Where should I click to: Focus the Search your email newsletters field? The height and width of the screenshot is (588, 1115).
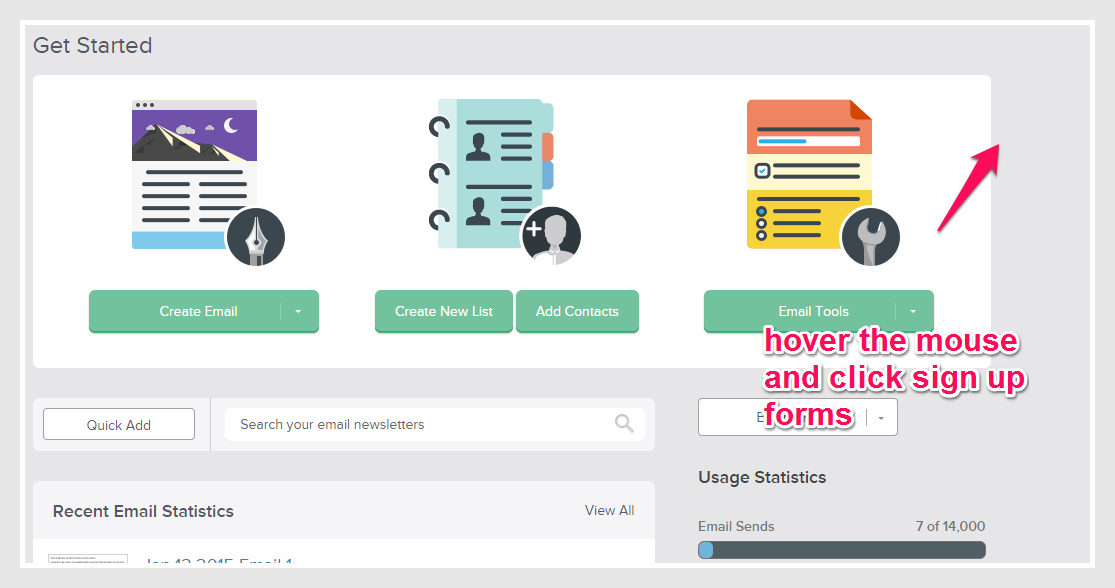pos(420,424)
